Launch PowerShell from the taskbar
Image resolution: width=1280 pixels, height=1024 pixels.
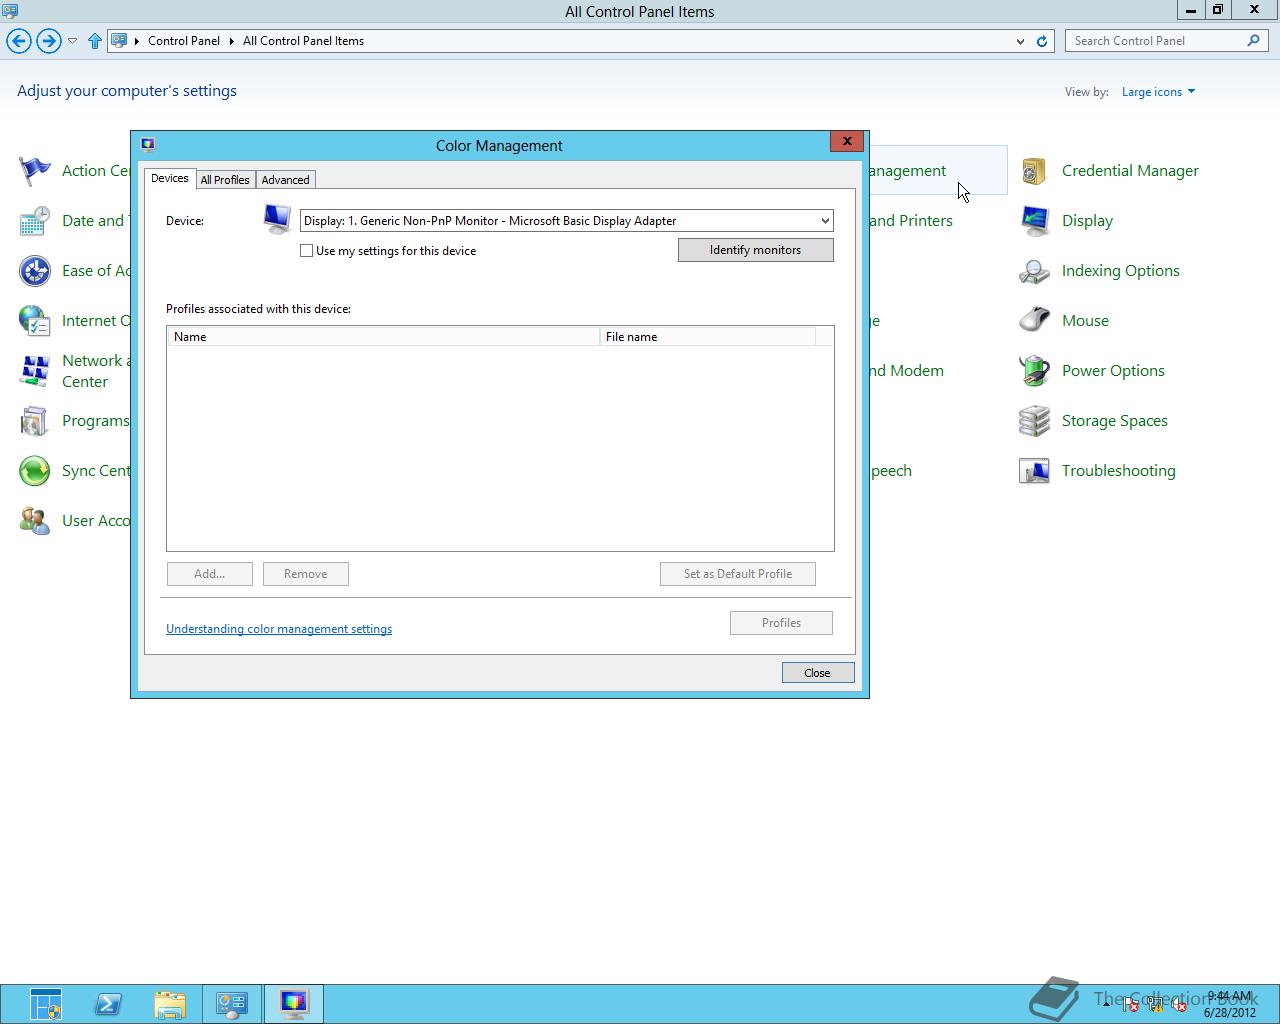coord(108,1004)
